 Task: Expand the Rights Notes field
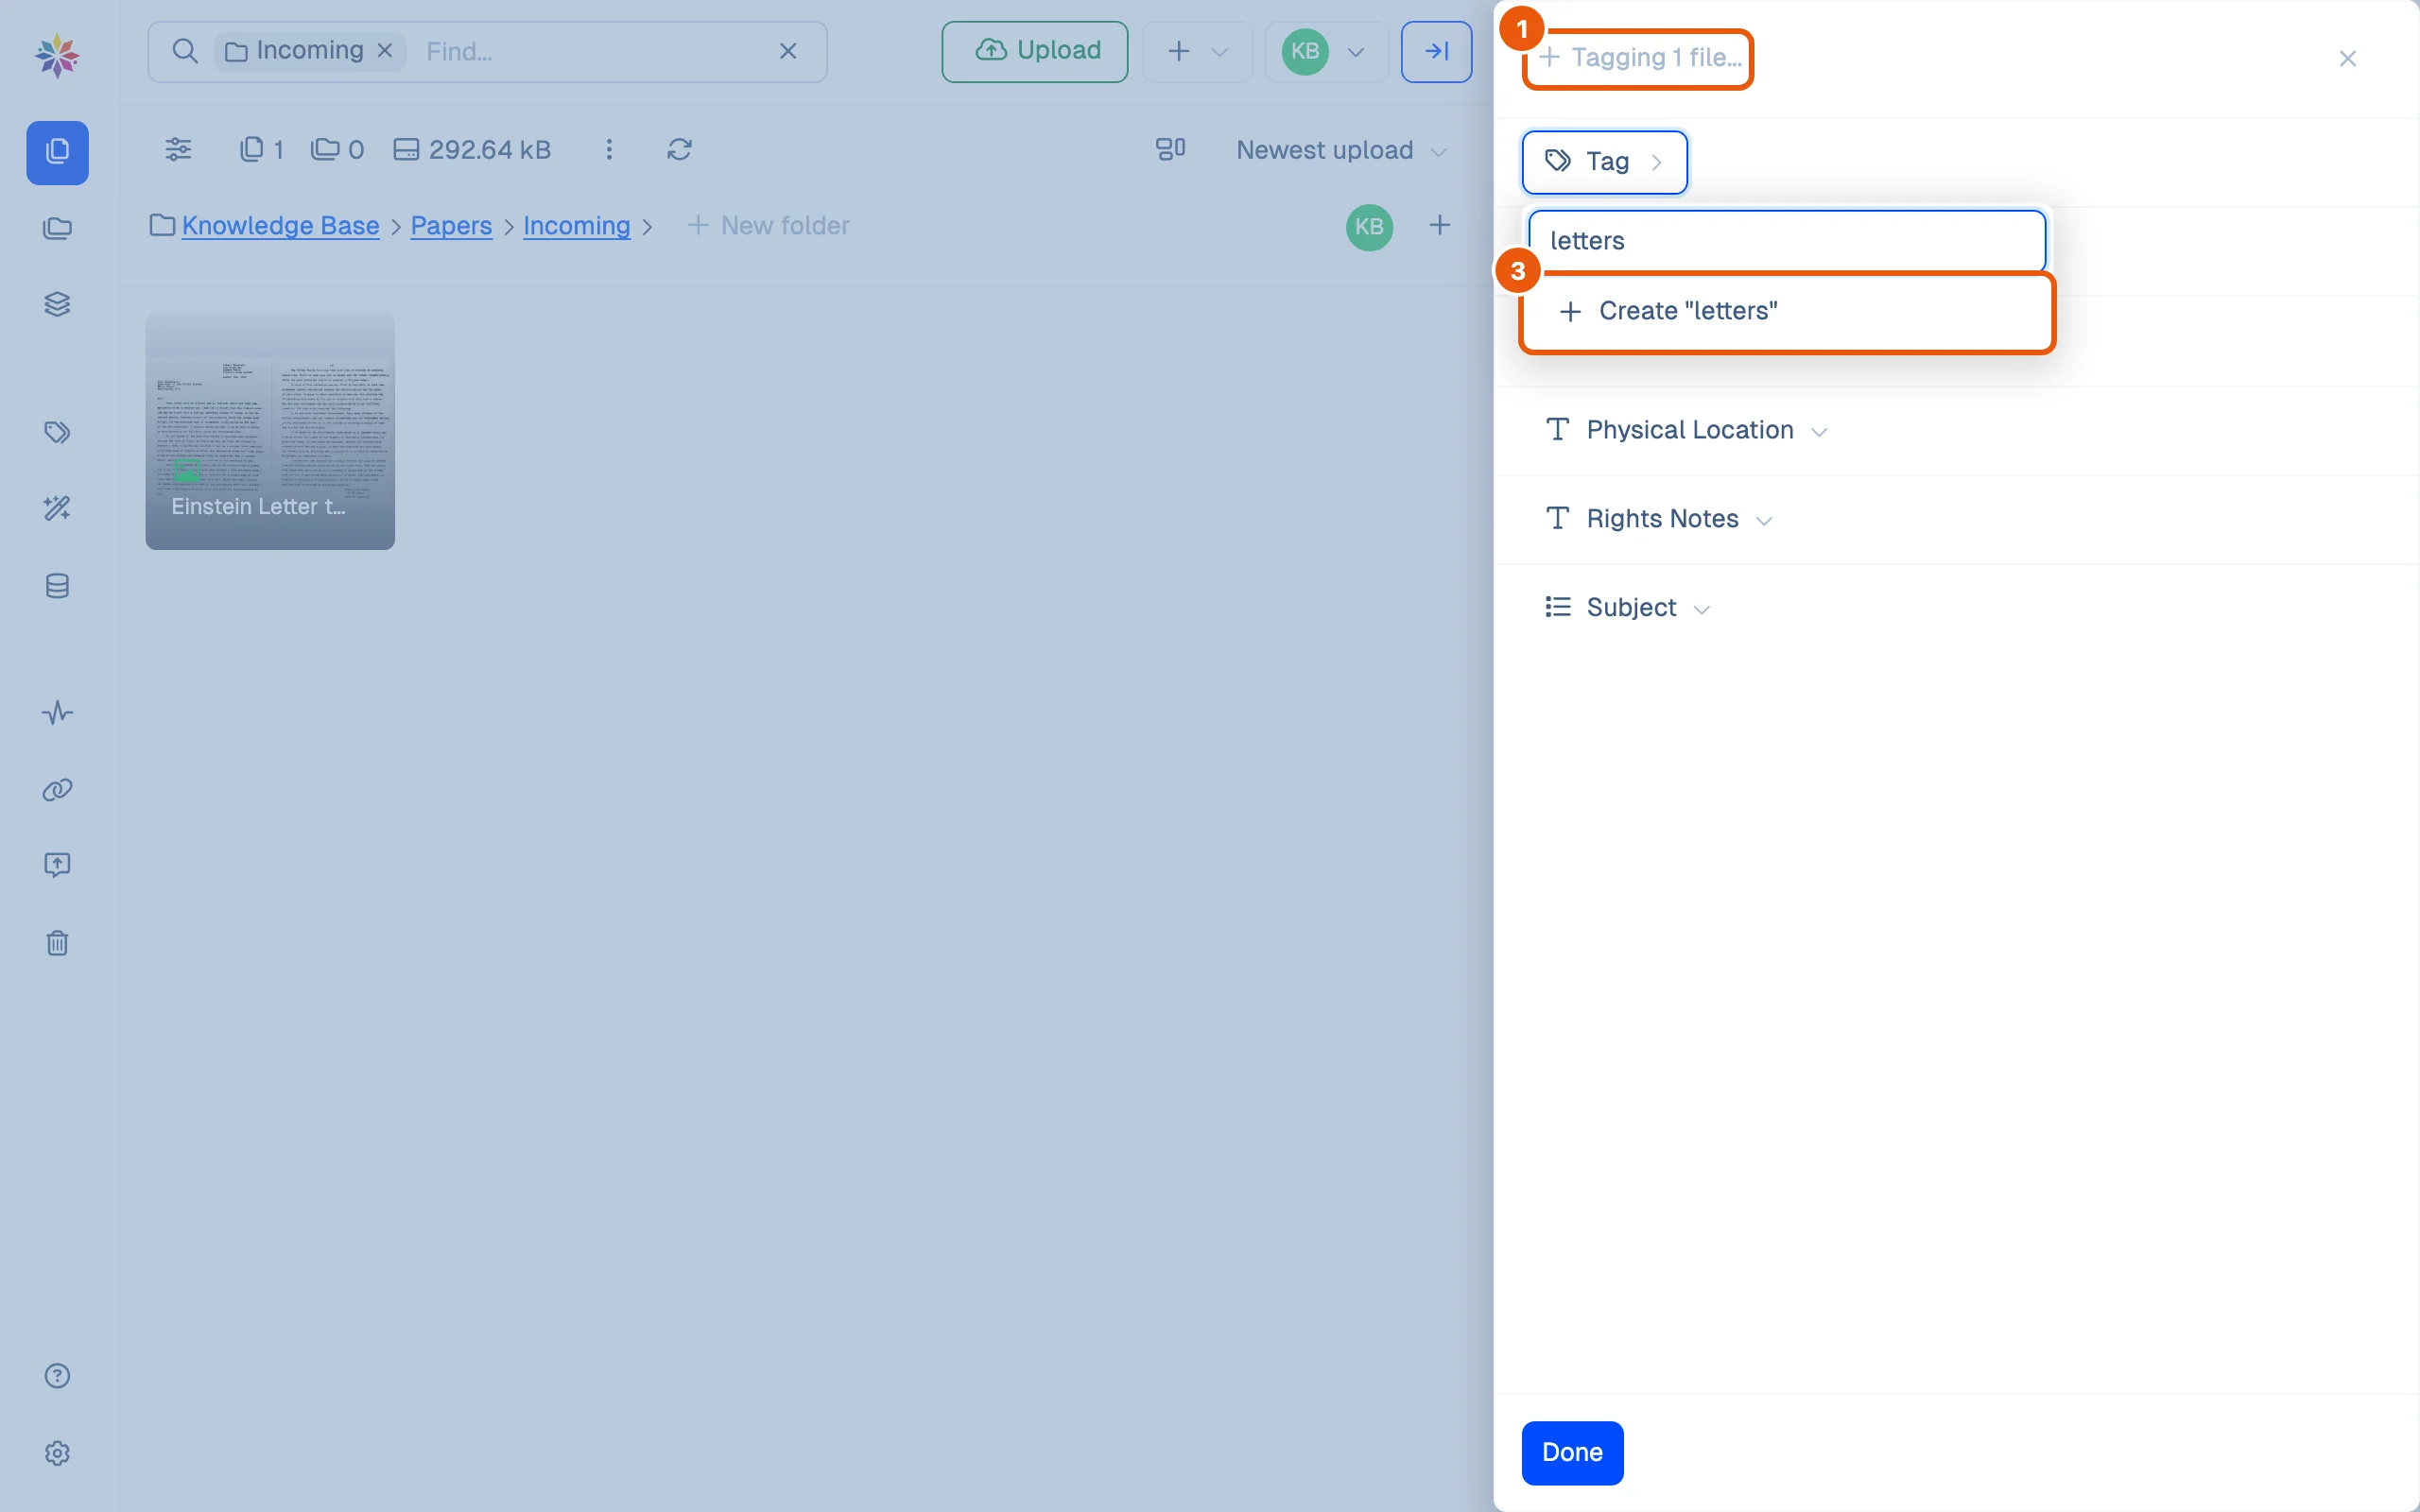coord(1659,519)
